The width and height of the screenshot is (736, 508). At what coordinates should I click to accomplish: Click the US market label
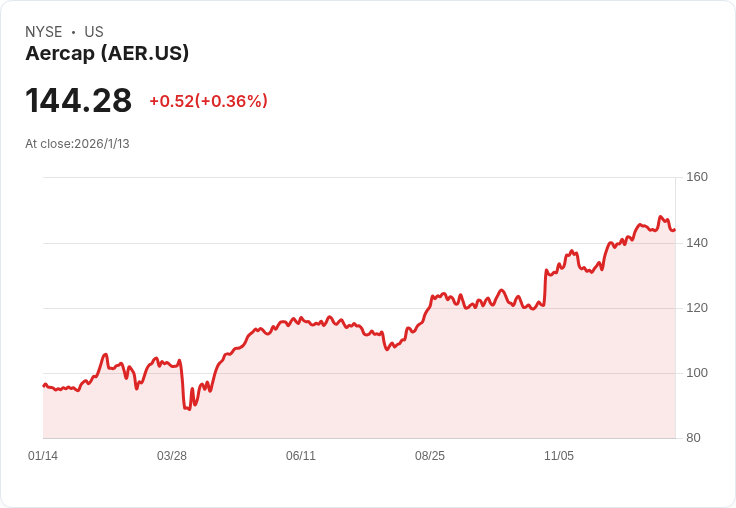click(x=94, y=32)
